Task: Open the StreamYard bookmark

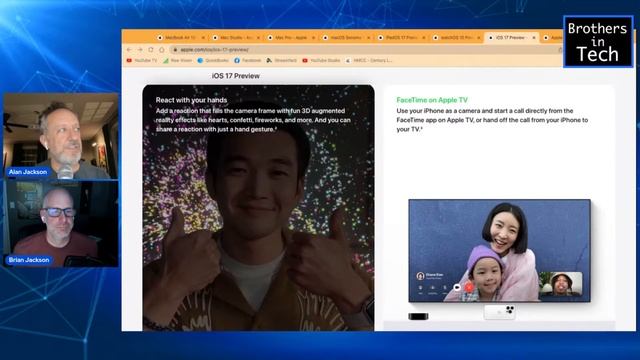Action: [x=282, y=60]
